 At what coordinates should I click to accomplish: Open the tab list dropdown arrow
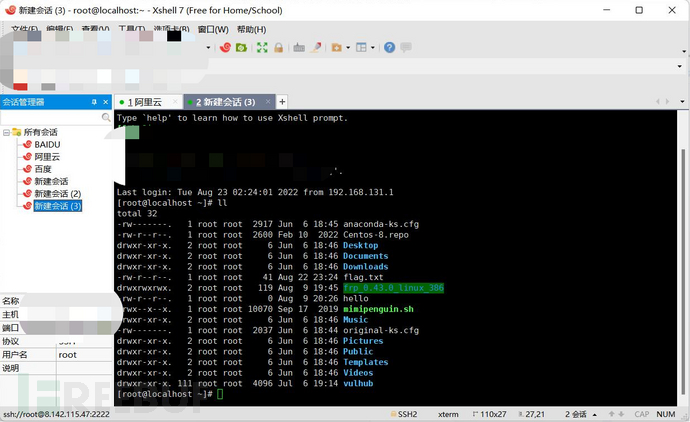point(683,102)
